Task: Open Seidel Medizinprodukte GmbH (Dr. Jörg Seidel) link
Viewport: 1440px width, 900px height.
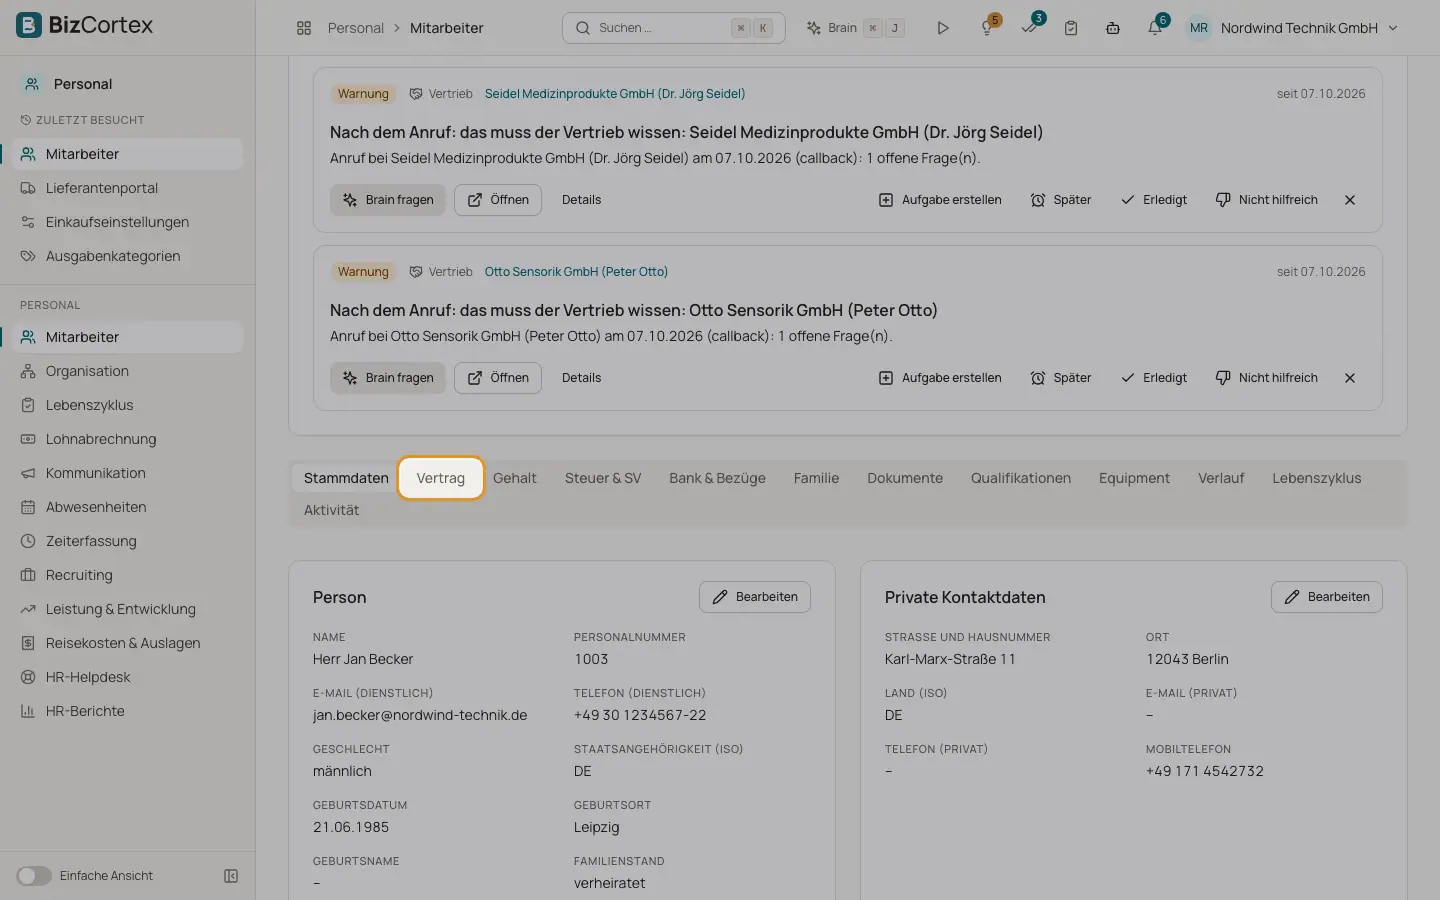Action: (x=615, y=94)
